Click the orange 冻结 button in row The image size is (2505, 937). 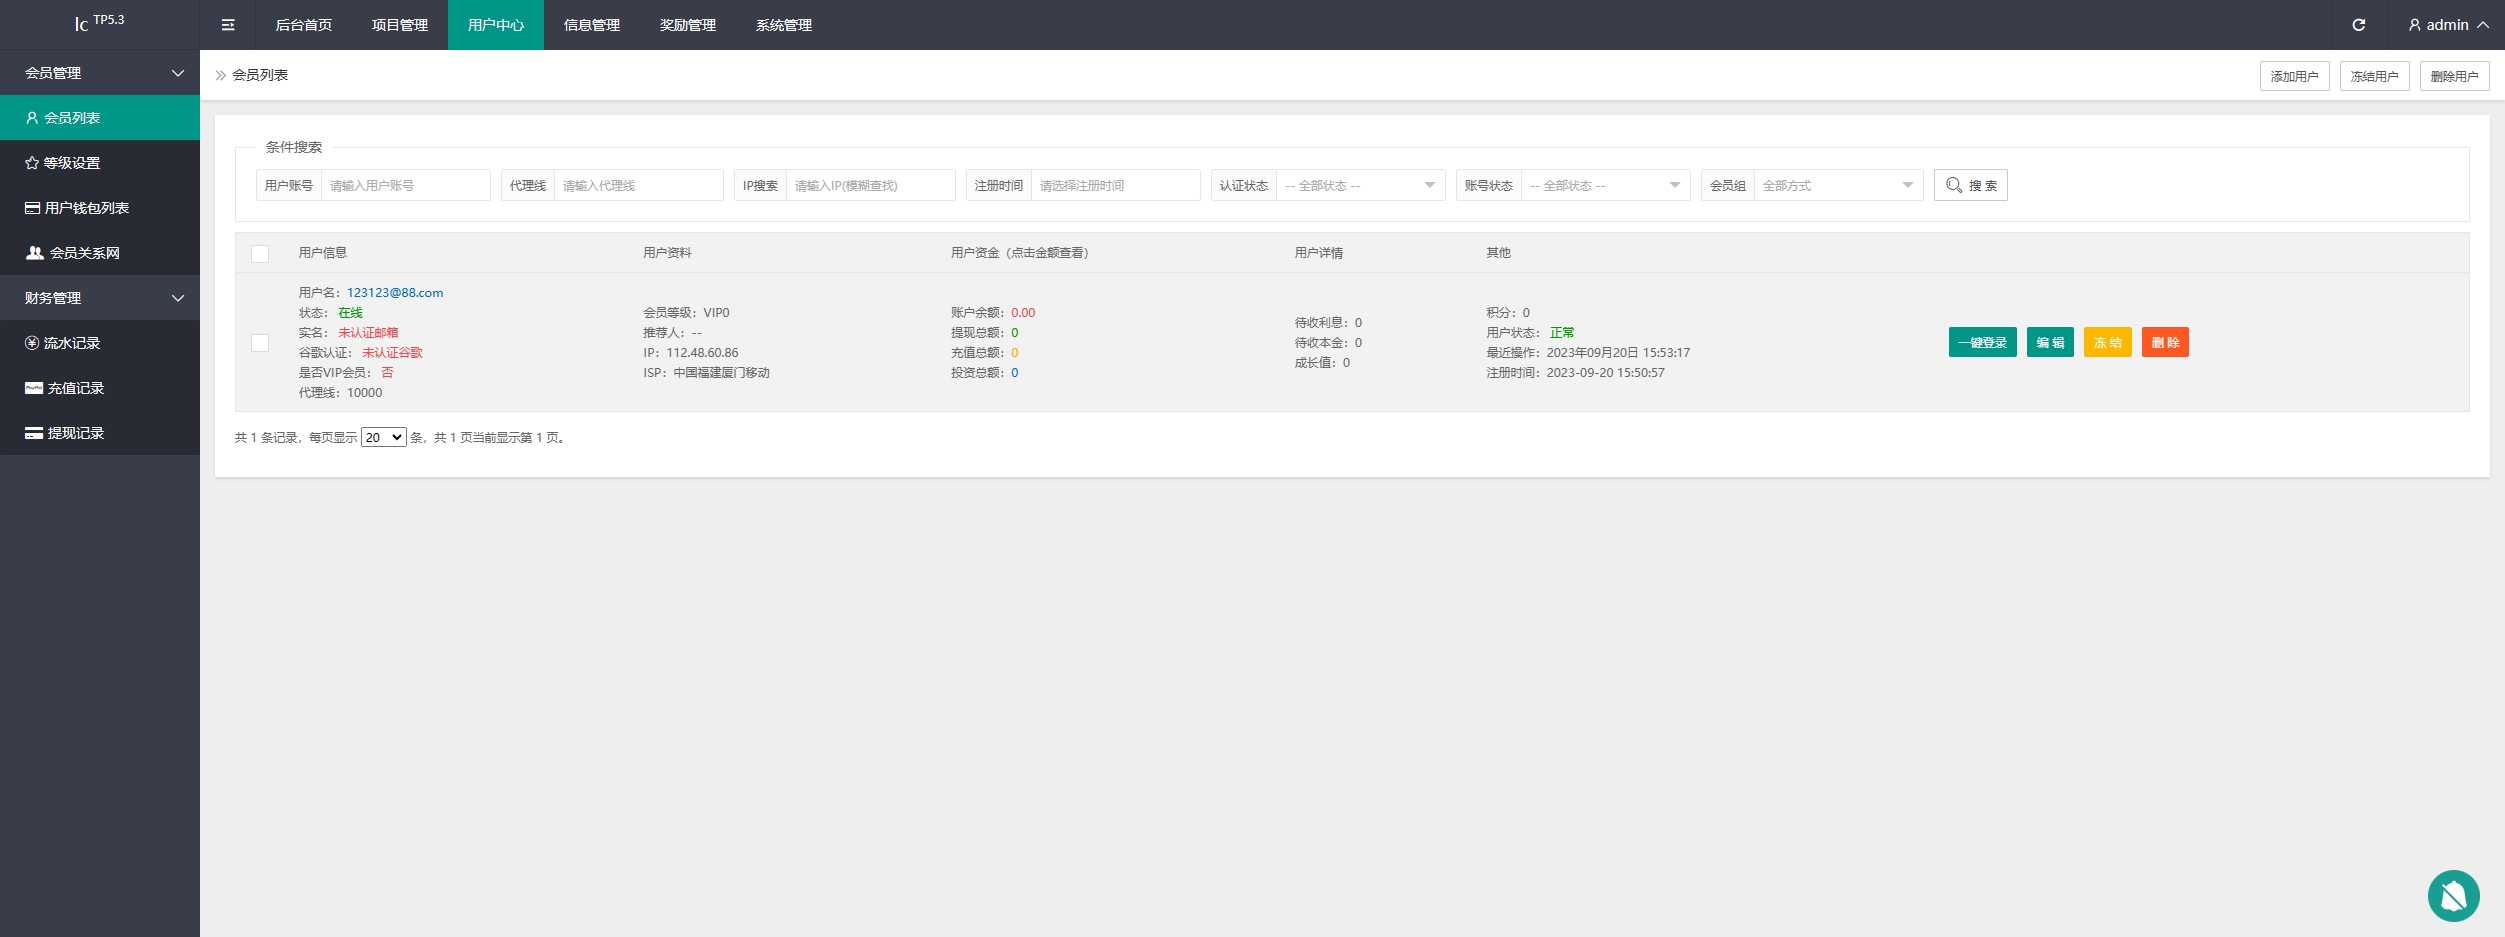2107,343
